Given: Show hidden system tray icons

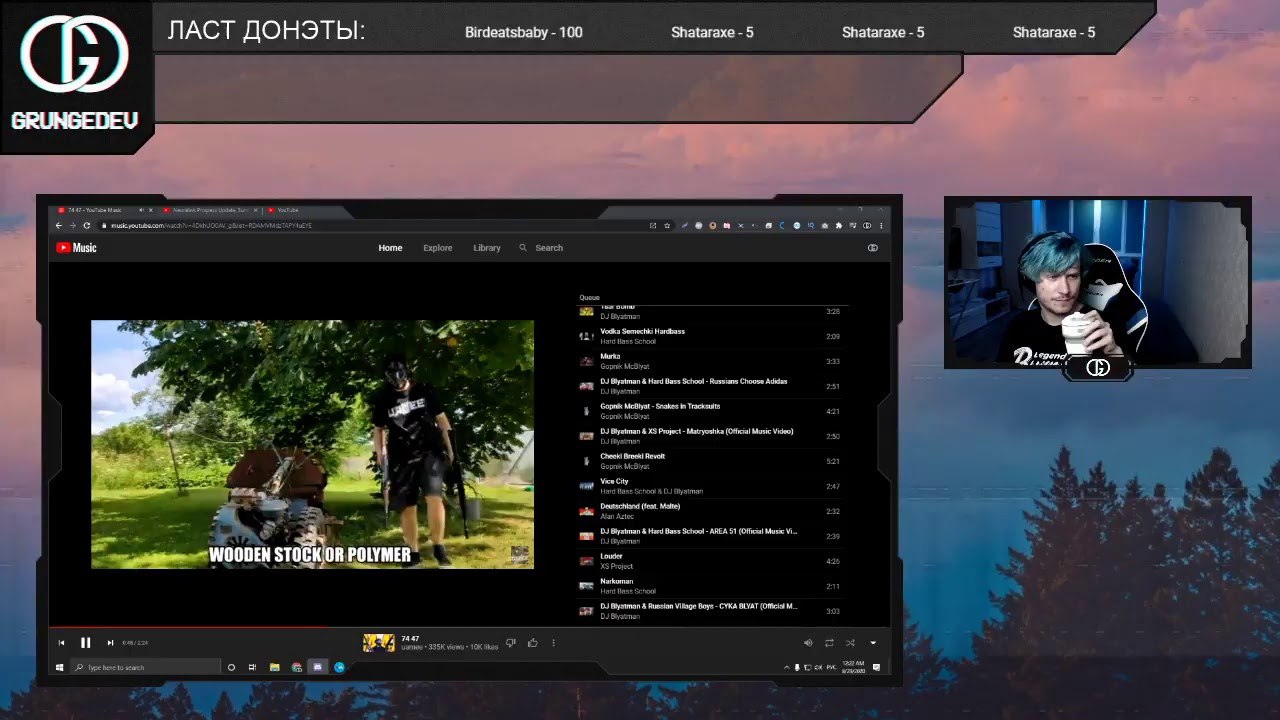Looking at the screenshot, I should [786, 667].
